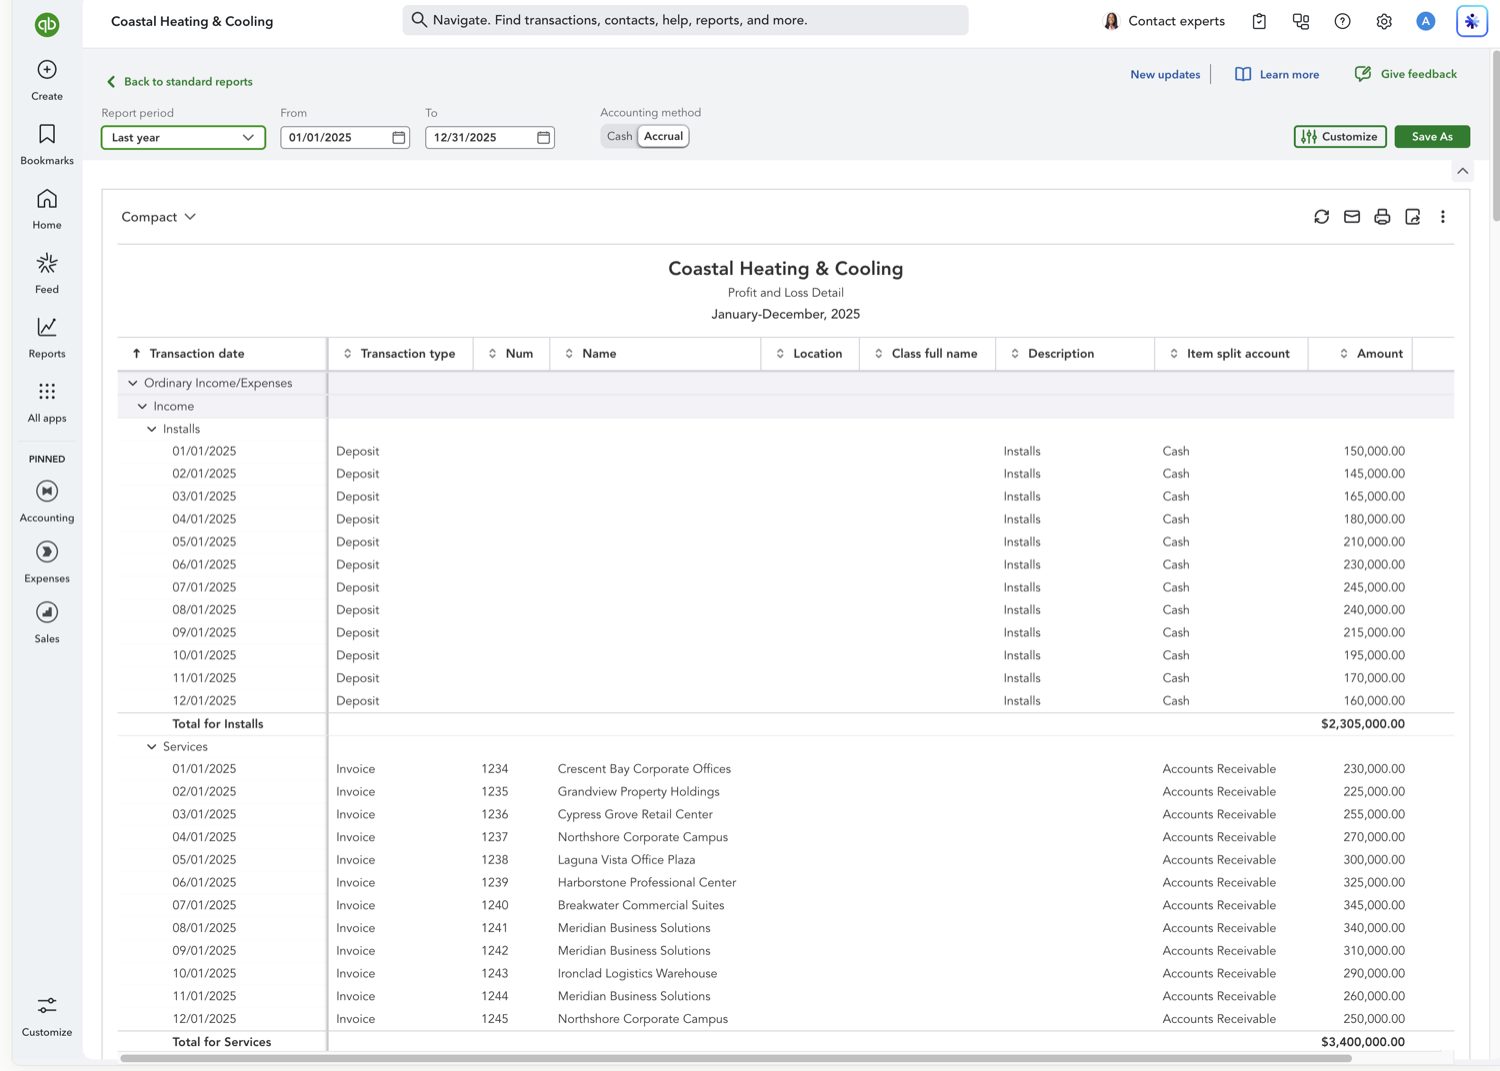Click Give feedback link
1500x1071 pixels.
(1405, 74)
